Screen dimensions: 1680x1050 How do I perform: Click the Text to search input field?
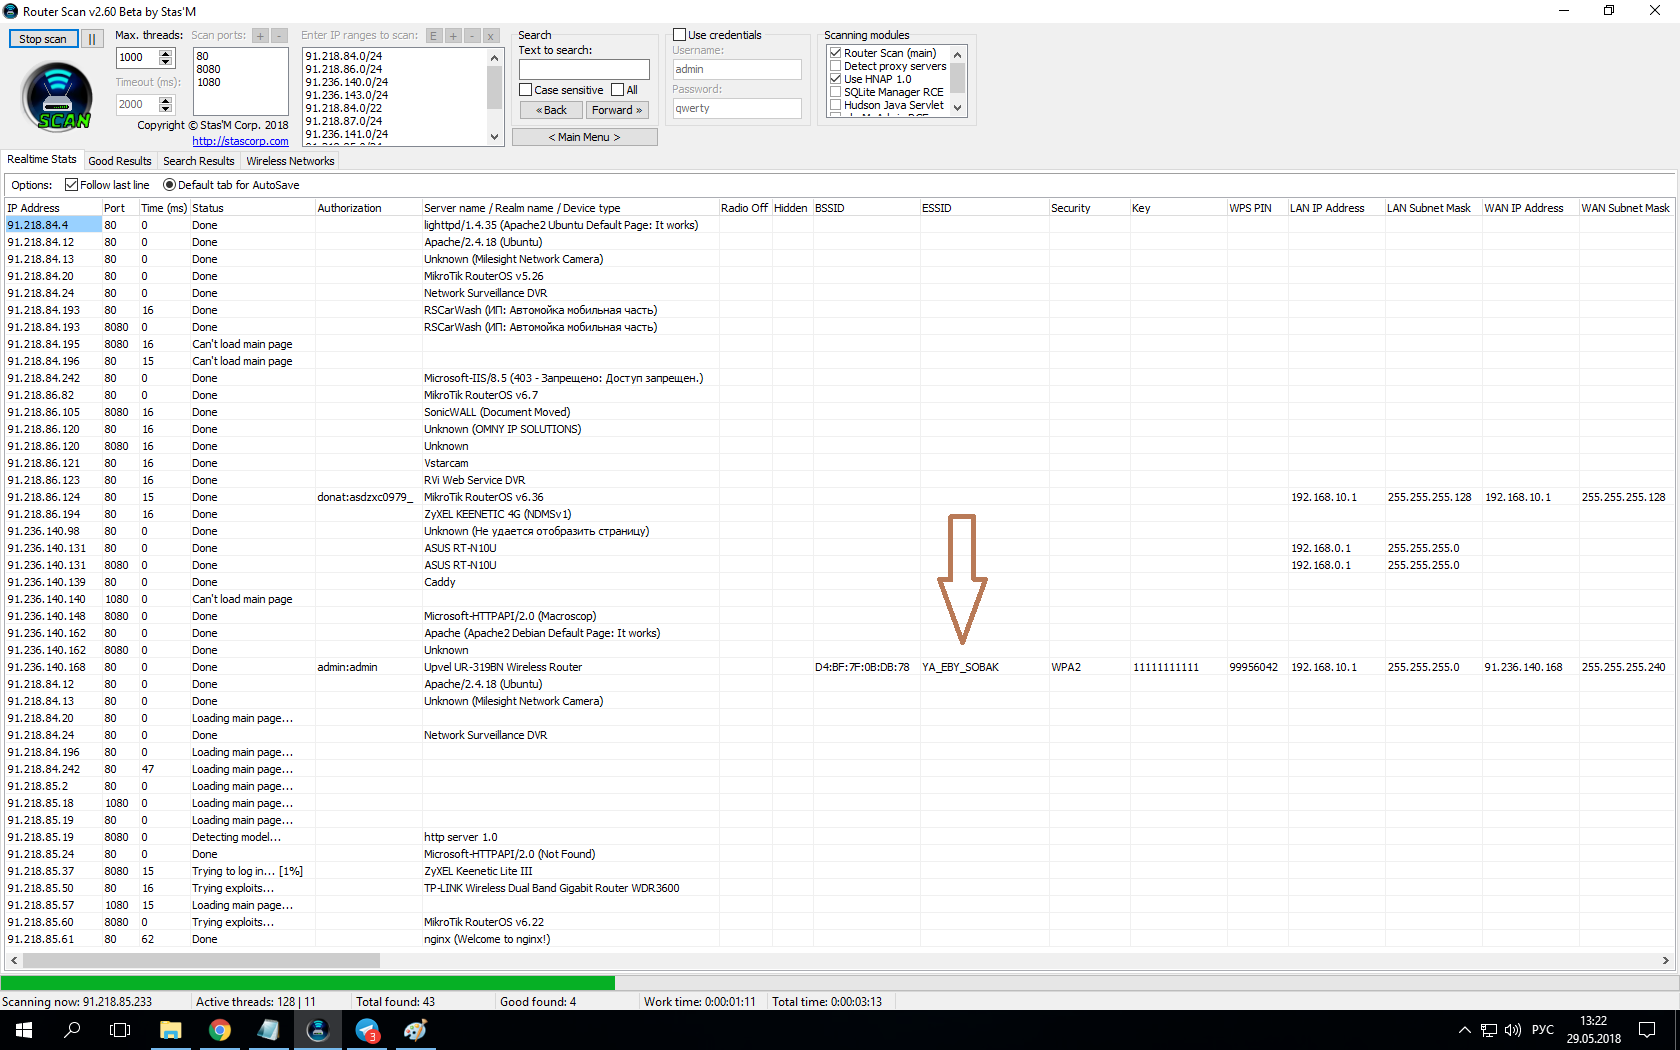click(584, 69)
